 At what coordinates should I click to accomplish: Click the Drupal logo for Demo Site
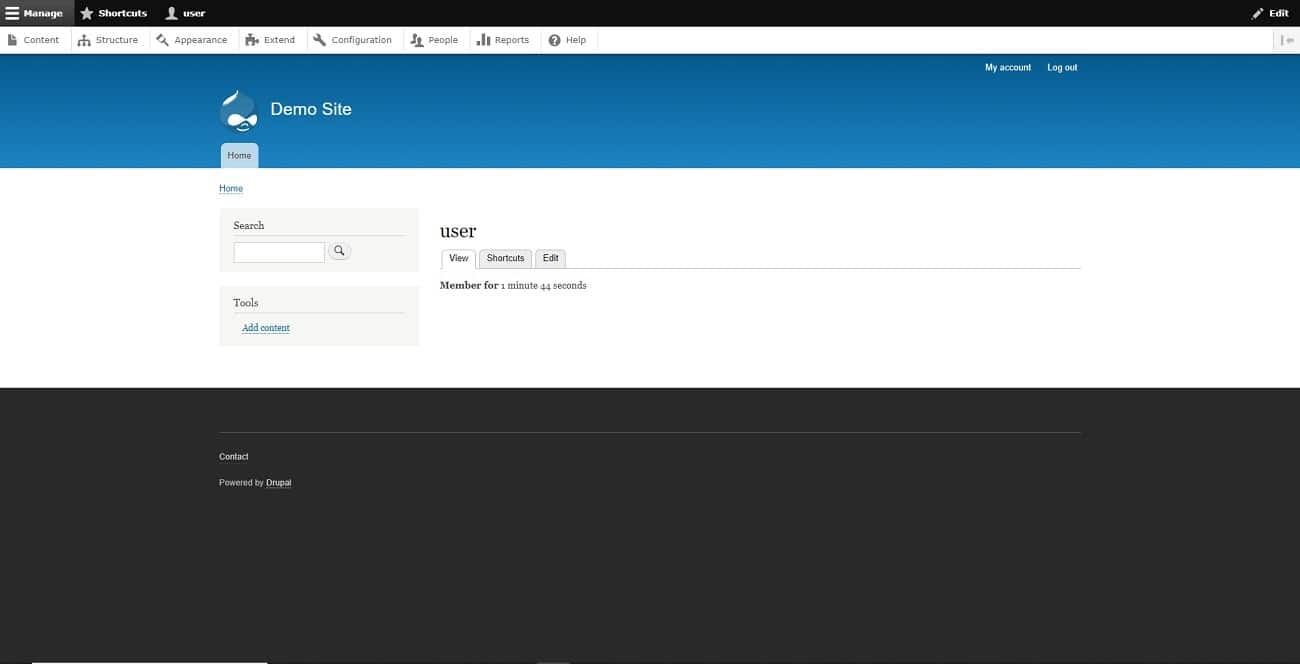tap(238, 110)
